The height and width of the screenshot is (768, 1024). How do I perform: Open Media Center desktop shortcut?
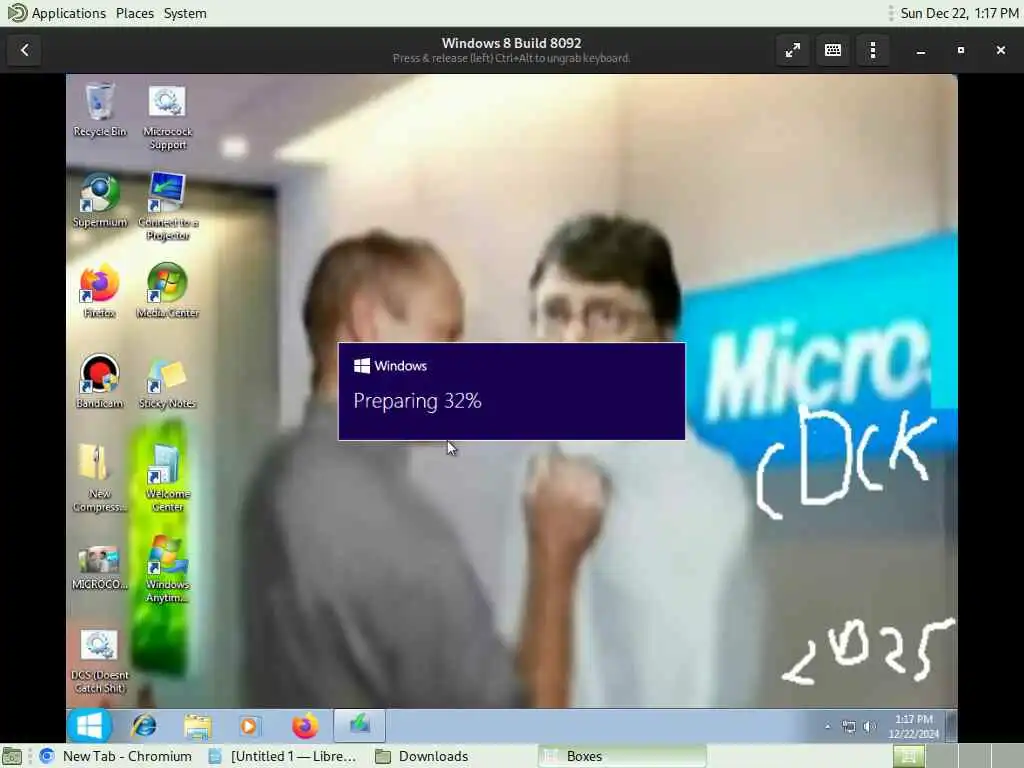pos(168,291)
